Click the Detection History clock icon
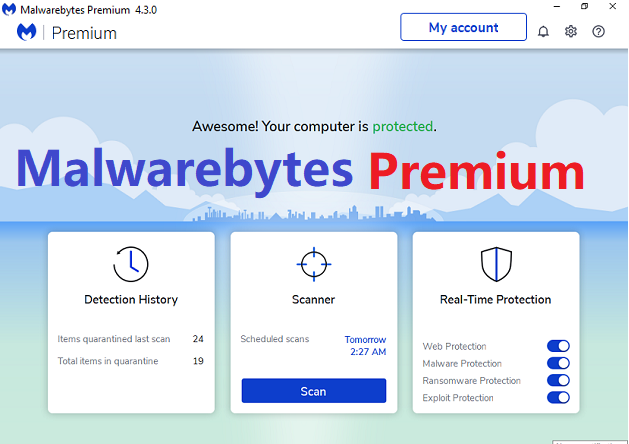The image size is (629, 444). click(131, 264)
